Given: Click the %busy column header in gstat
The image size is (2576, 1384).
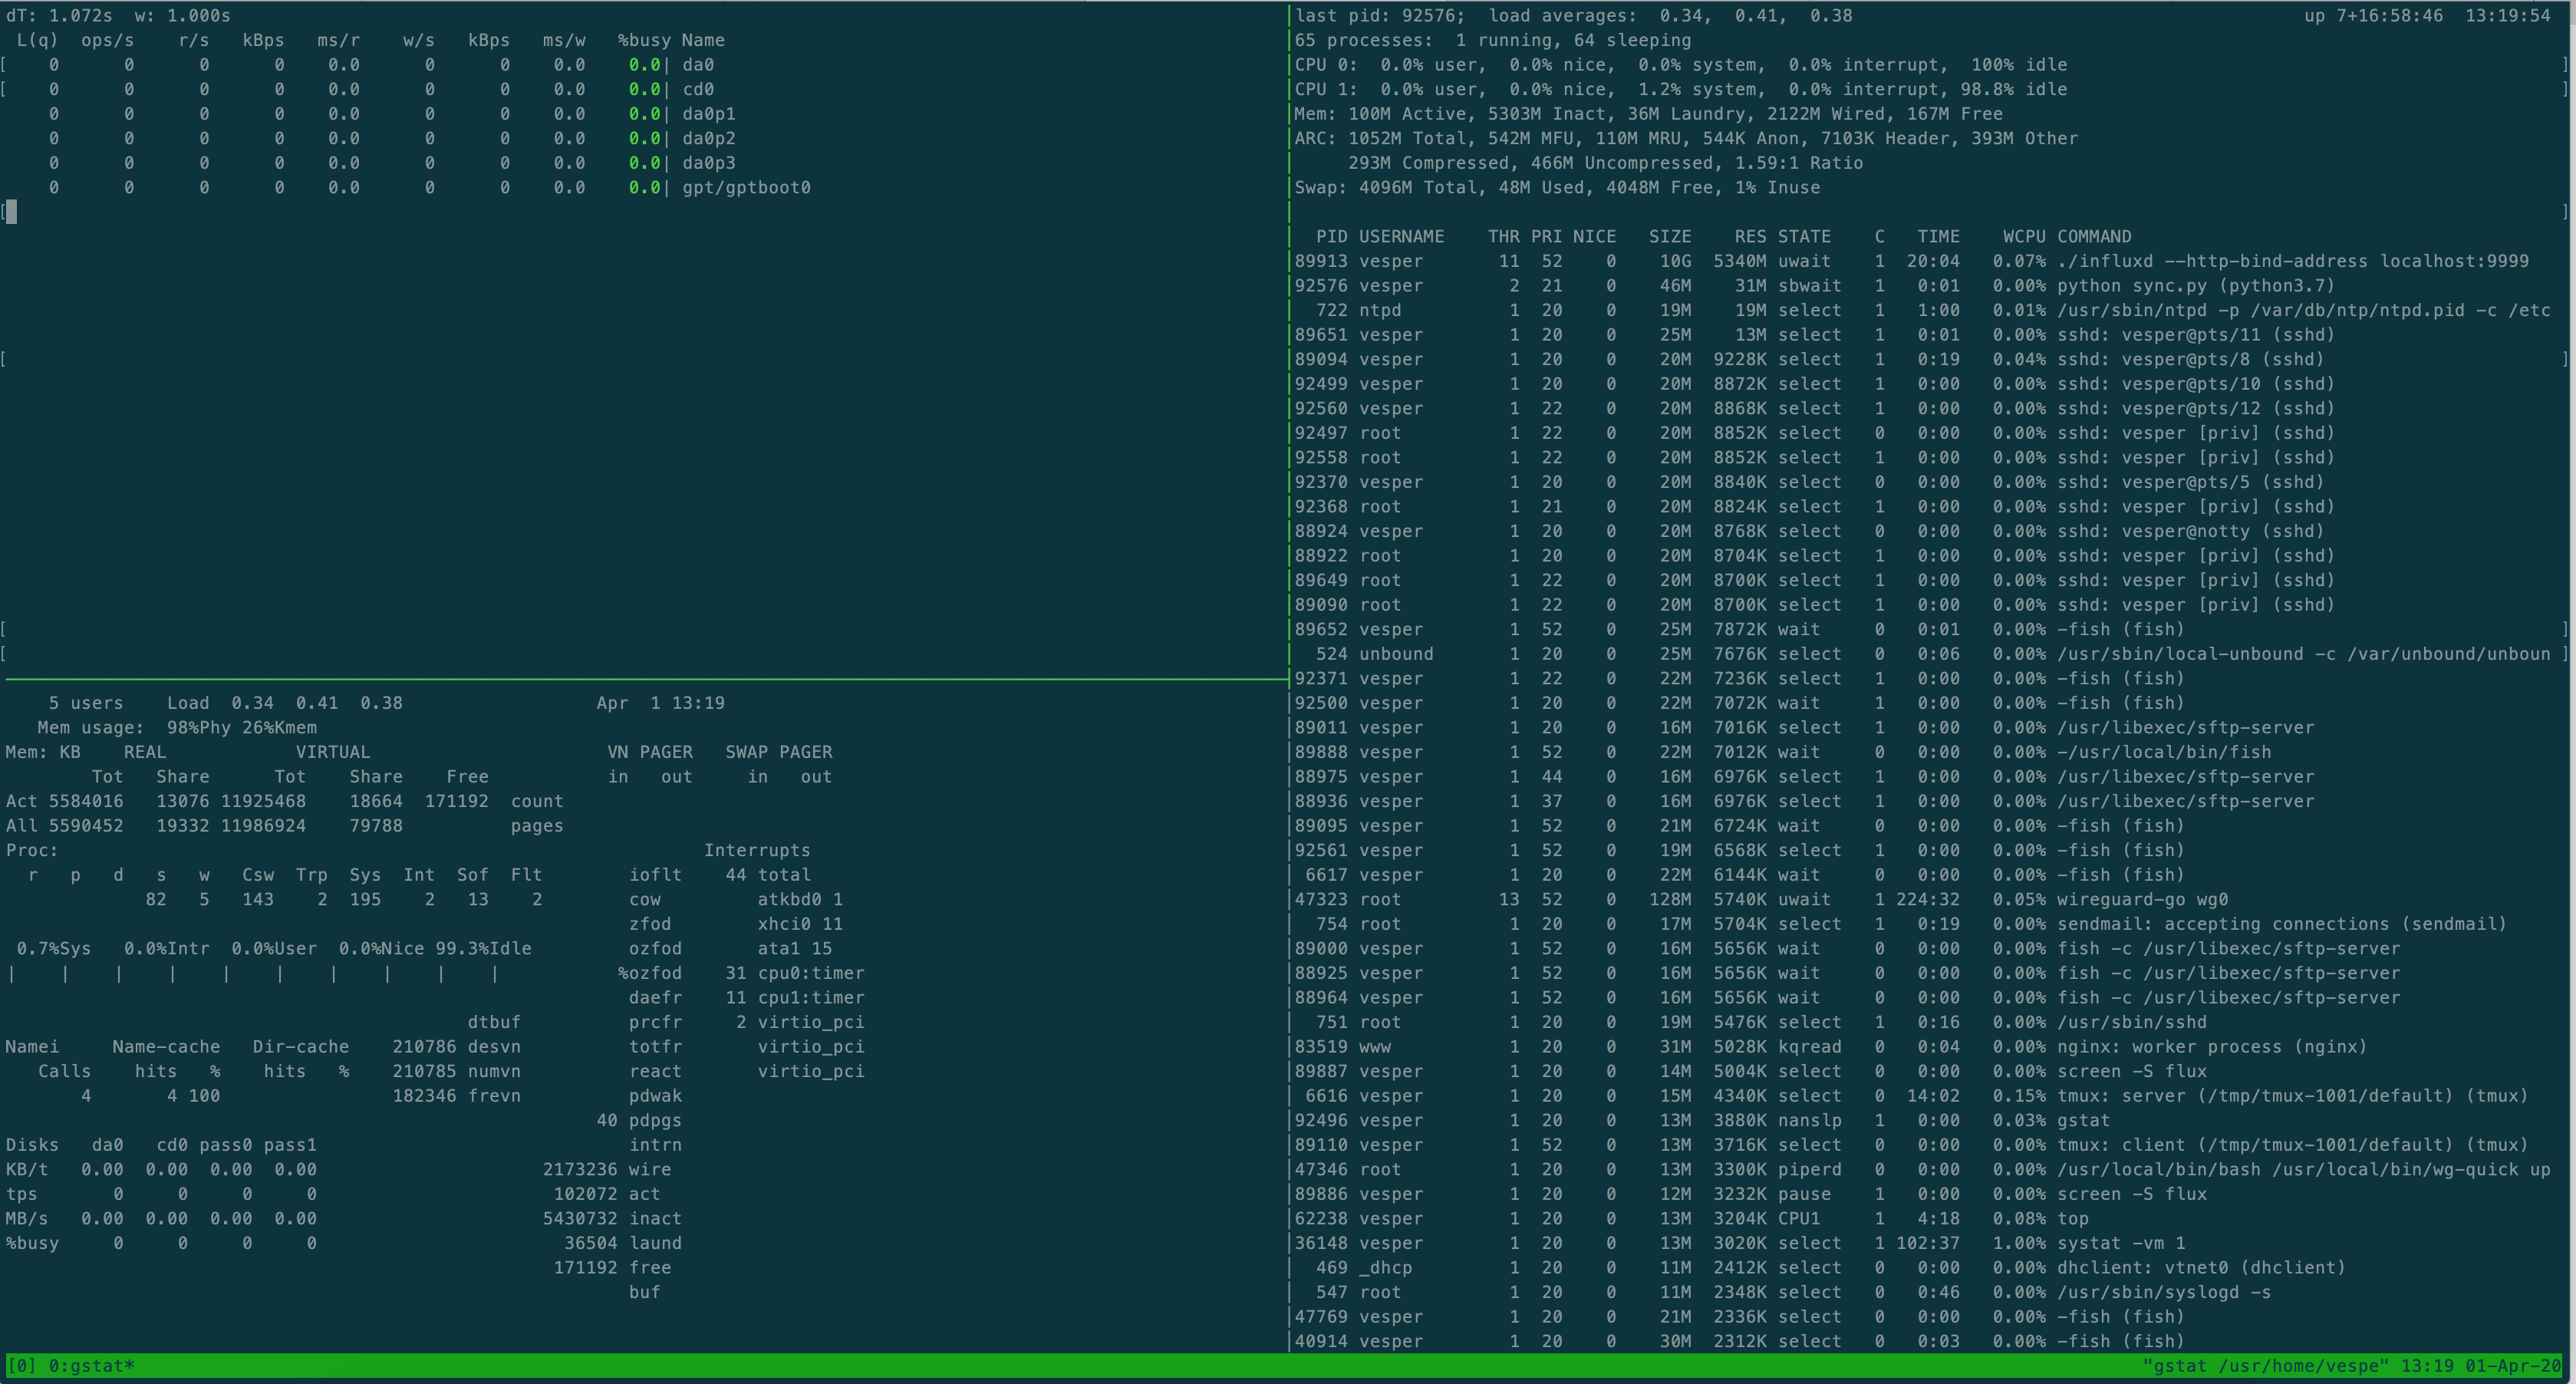Looking at the screenshot, I should coord(643,41).
